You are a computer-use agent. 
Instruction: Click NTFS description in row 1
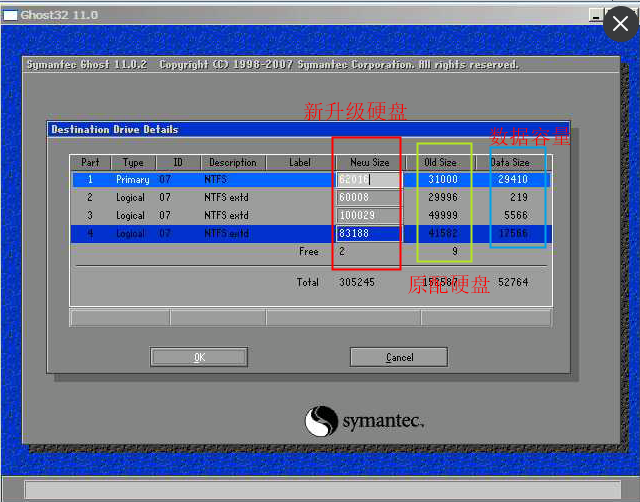click(216, 180)
